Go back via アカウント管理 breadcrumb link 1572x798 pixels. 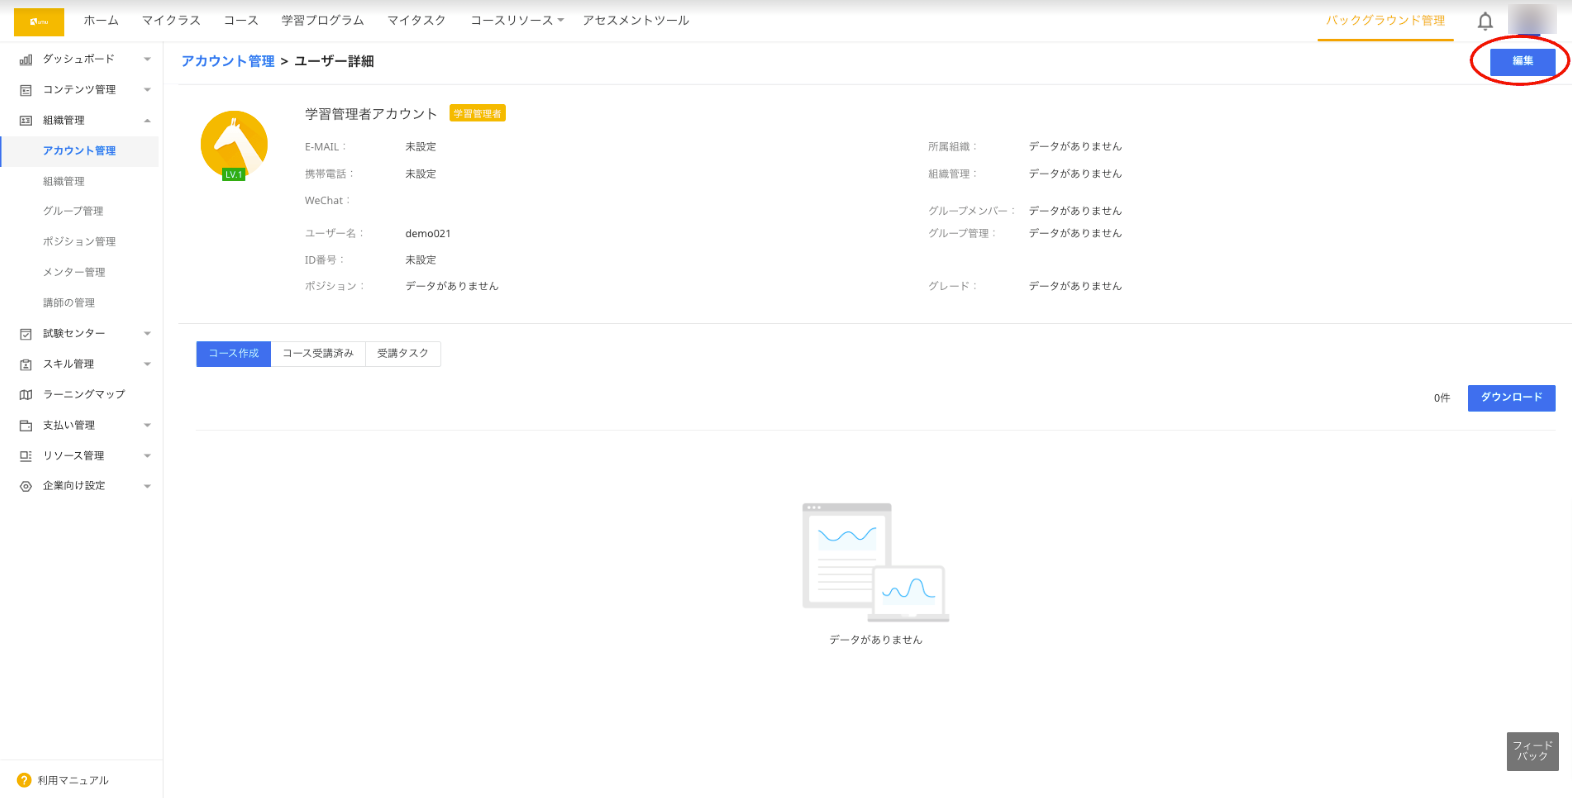coord(228,62)
